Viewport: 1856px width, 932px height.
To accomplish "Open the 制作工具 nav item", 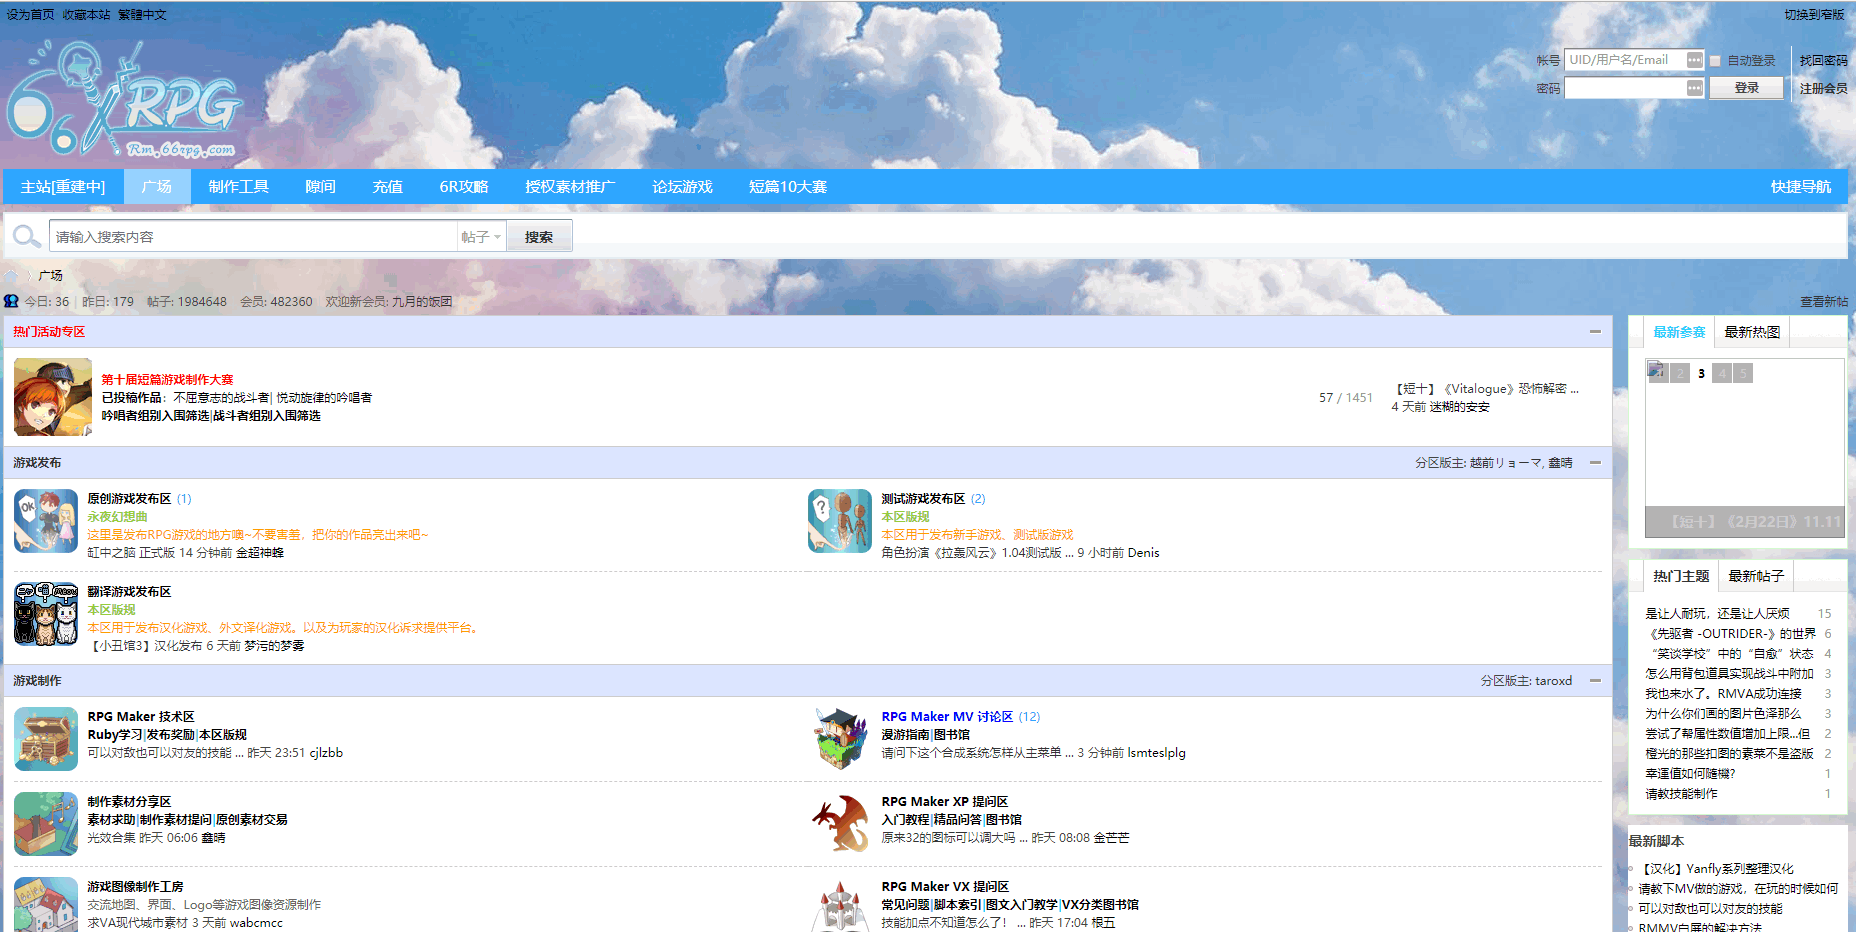I will pyautogui.click(x=239, y=187).
